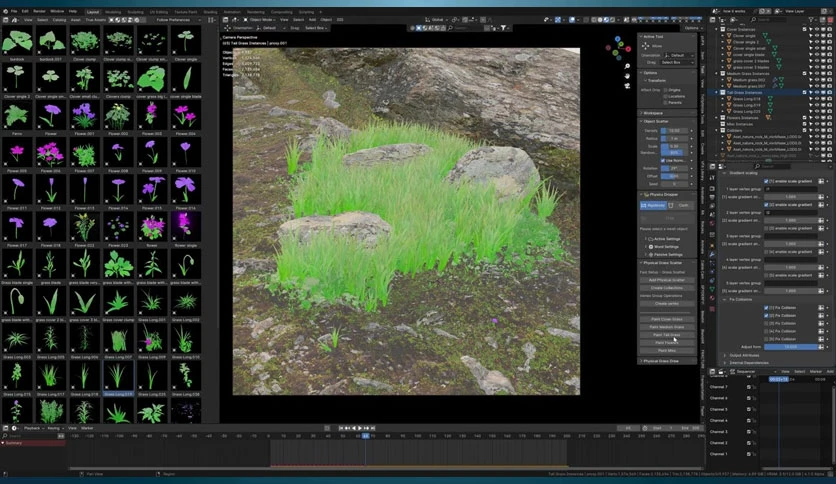The width and height of the screenshot is (836, 484).
Task: Click the Paint Tall Grass button
Action: pos(666,335)
